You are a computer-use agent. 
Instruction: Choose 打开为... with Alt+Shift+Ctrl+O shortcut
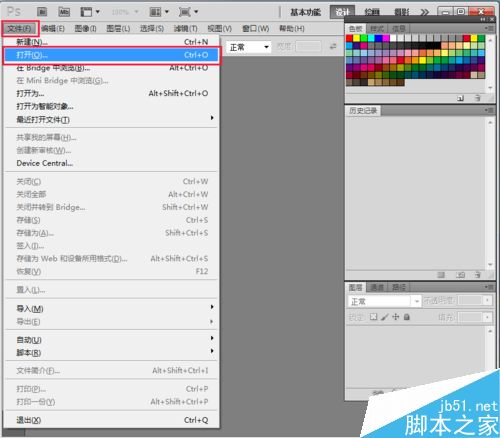pos(111,93)
